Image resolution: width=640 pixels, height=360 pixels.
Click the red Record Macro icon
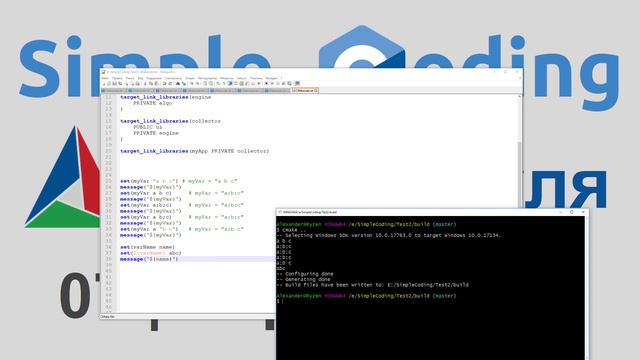coord(266,83)
